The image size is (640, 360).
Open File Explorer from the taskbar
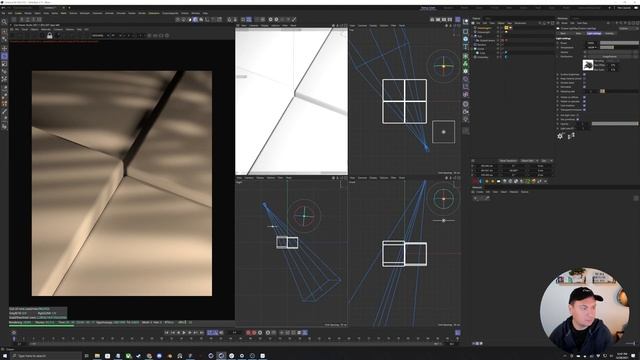click(97, 356)
